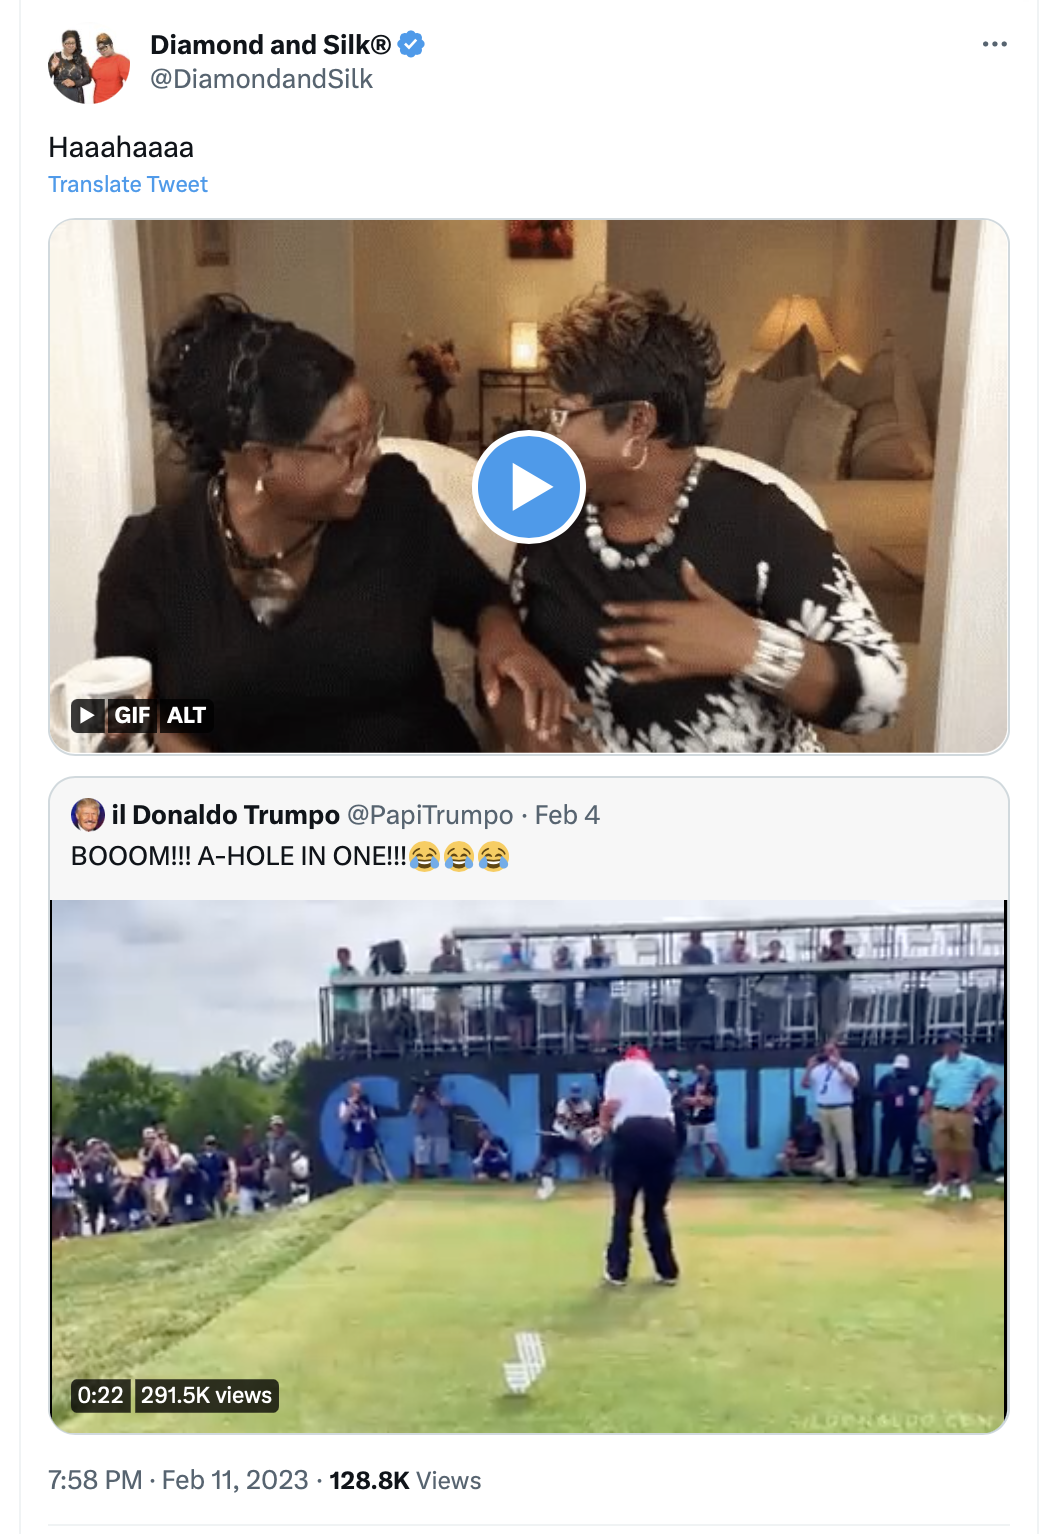Open @DiamondandSilk handle

pyautogui.click(x=261, y=79)
